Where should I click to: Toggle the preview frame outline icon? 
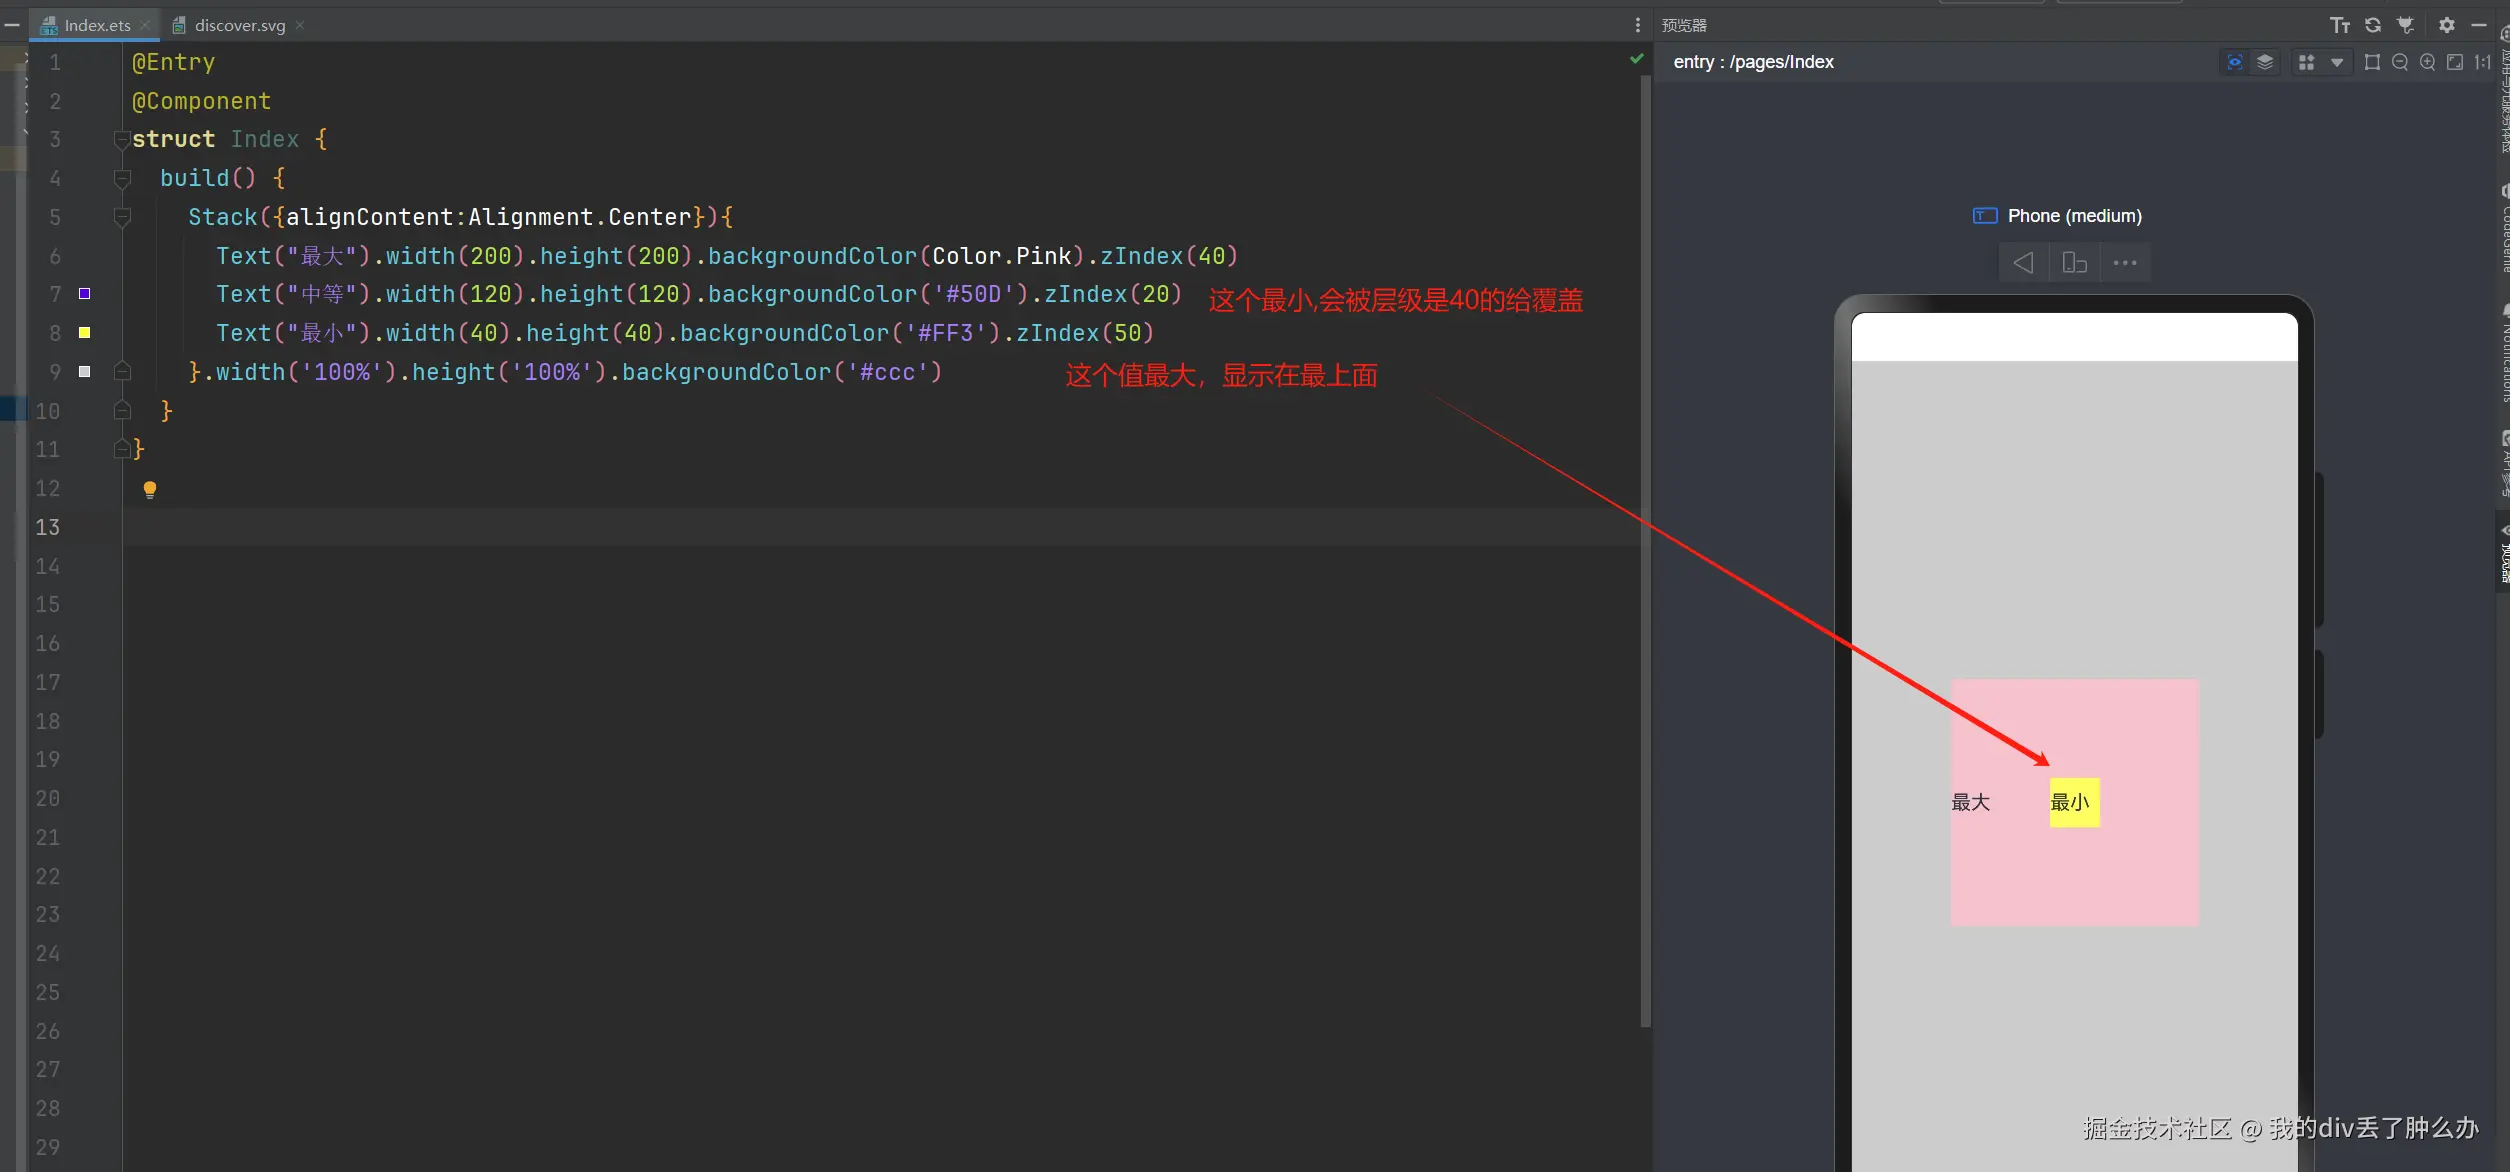pyautogui.click(x=2372, y=62)
